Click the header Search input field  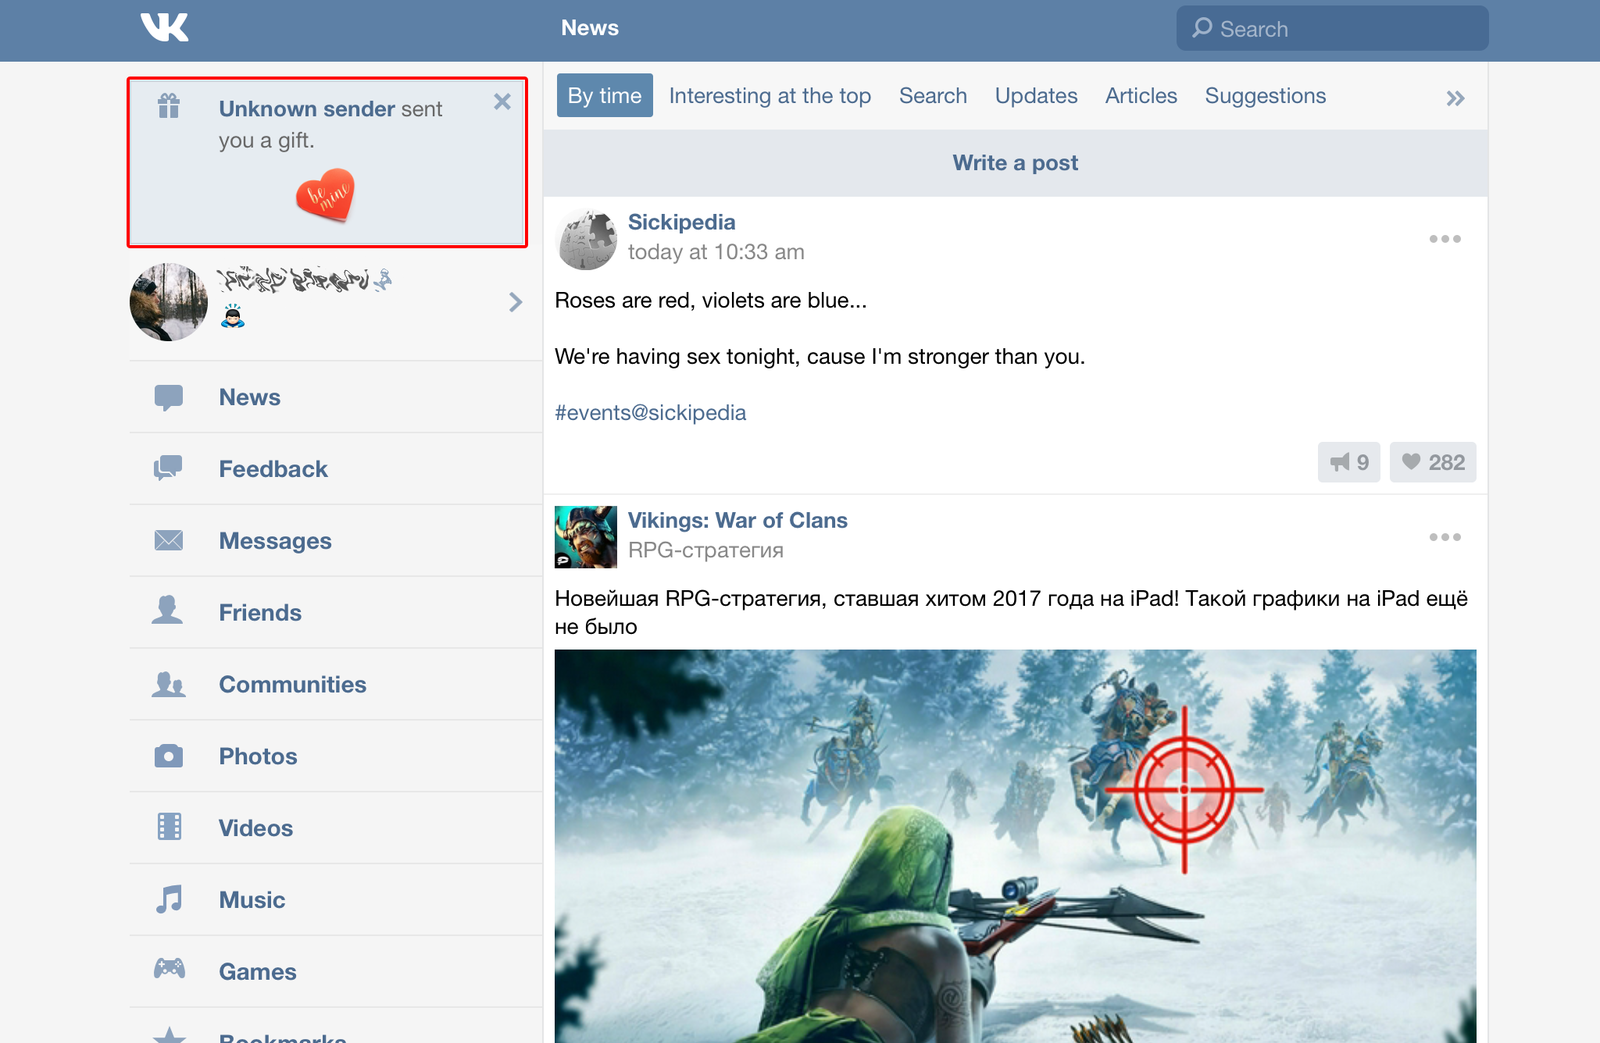[1332, 28]
